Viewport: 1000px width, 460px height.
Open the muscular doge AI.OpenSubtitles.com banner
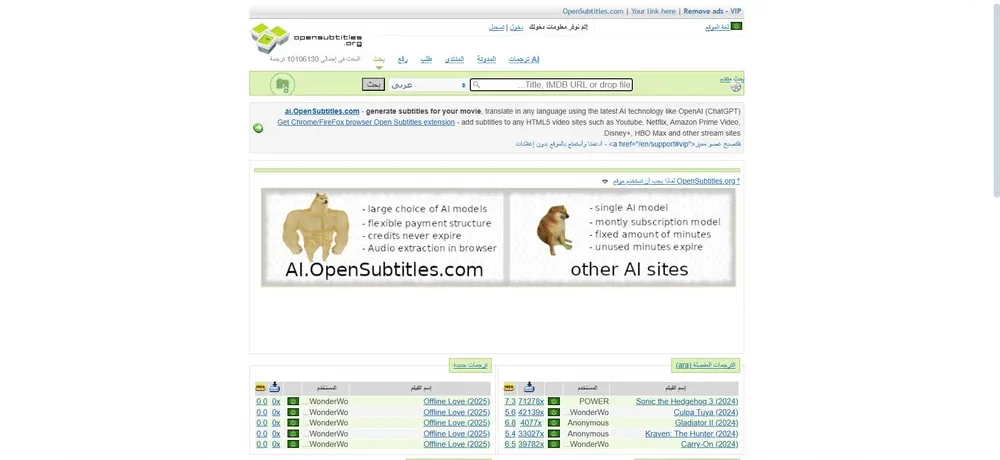(x=383, y=237)
